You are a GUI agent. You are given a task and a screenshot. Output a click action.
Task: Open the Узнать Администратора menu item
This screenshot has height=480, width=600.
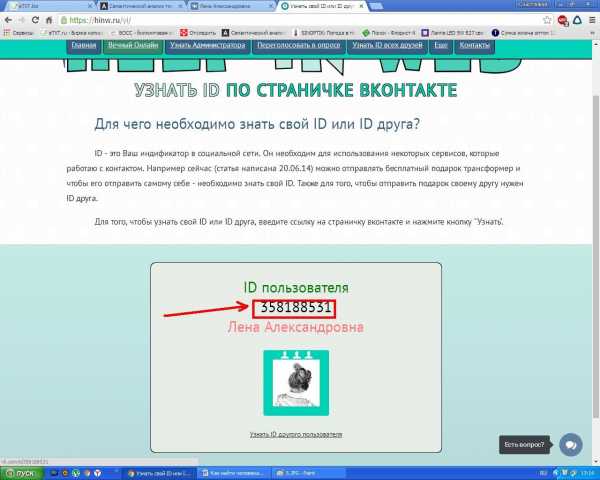tap(207, 45)
